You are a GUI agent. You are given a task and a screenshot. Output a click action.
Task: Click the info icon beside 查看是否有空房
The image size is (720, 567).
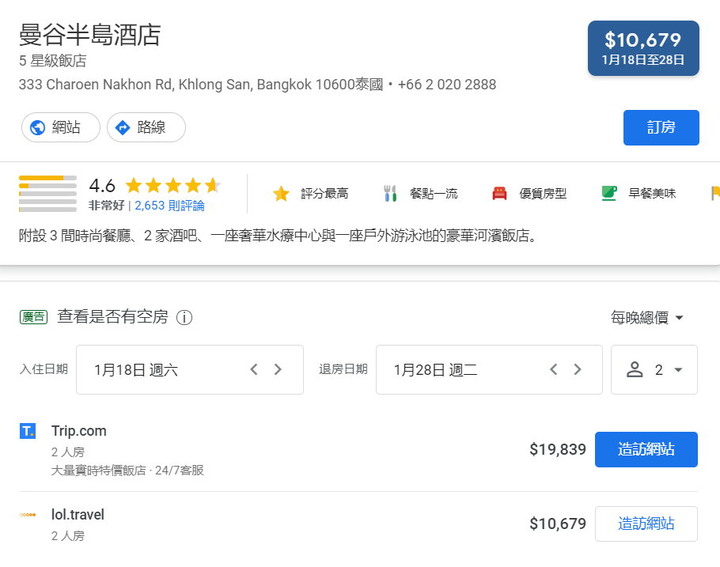(x=185, y=317)
